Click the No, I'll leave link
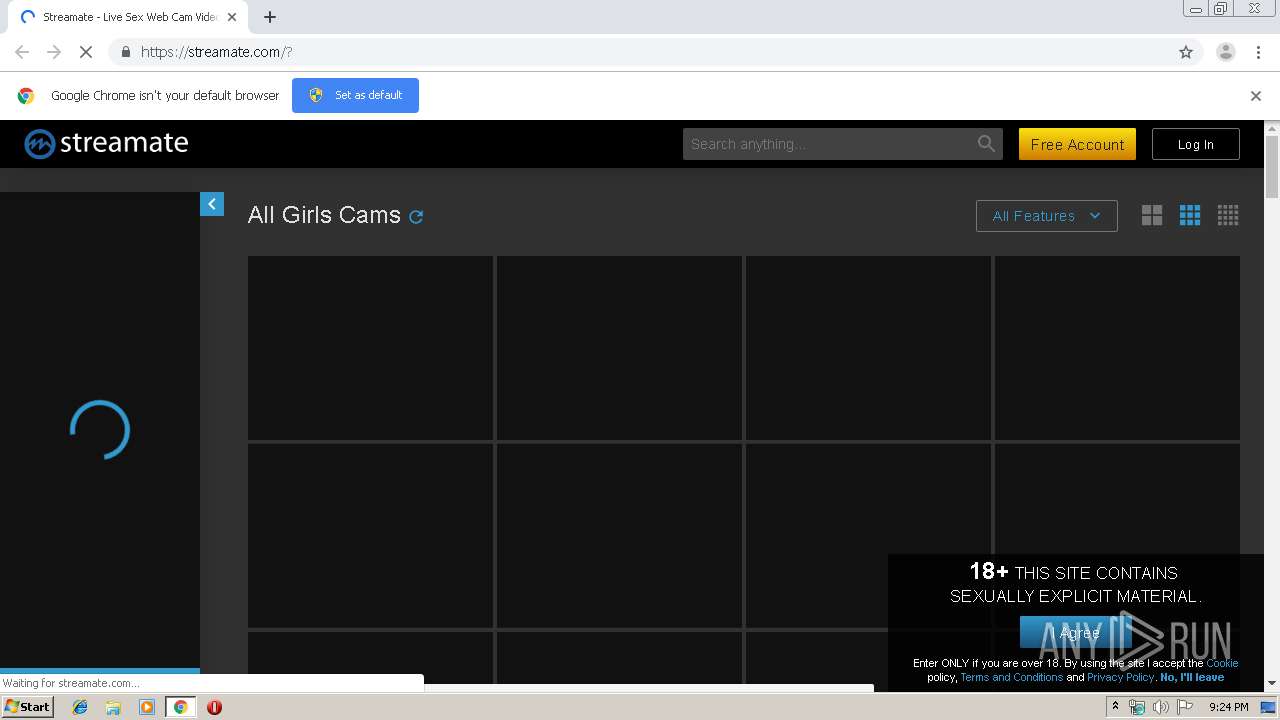 point(1192,677)
